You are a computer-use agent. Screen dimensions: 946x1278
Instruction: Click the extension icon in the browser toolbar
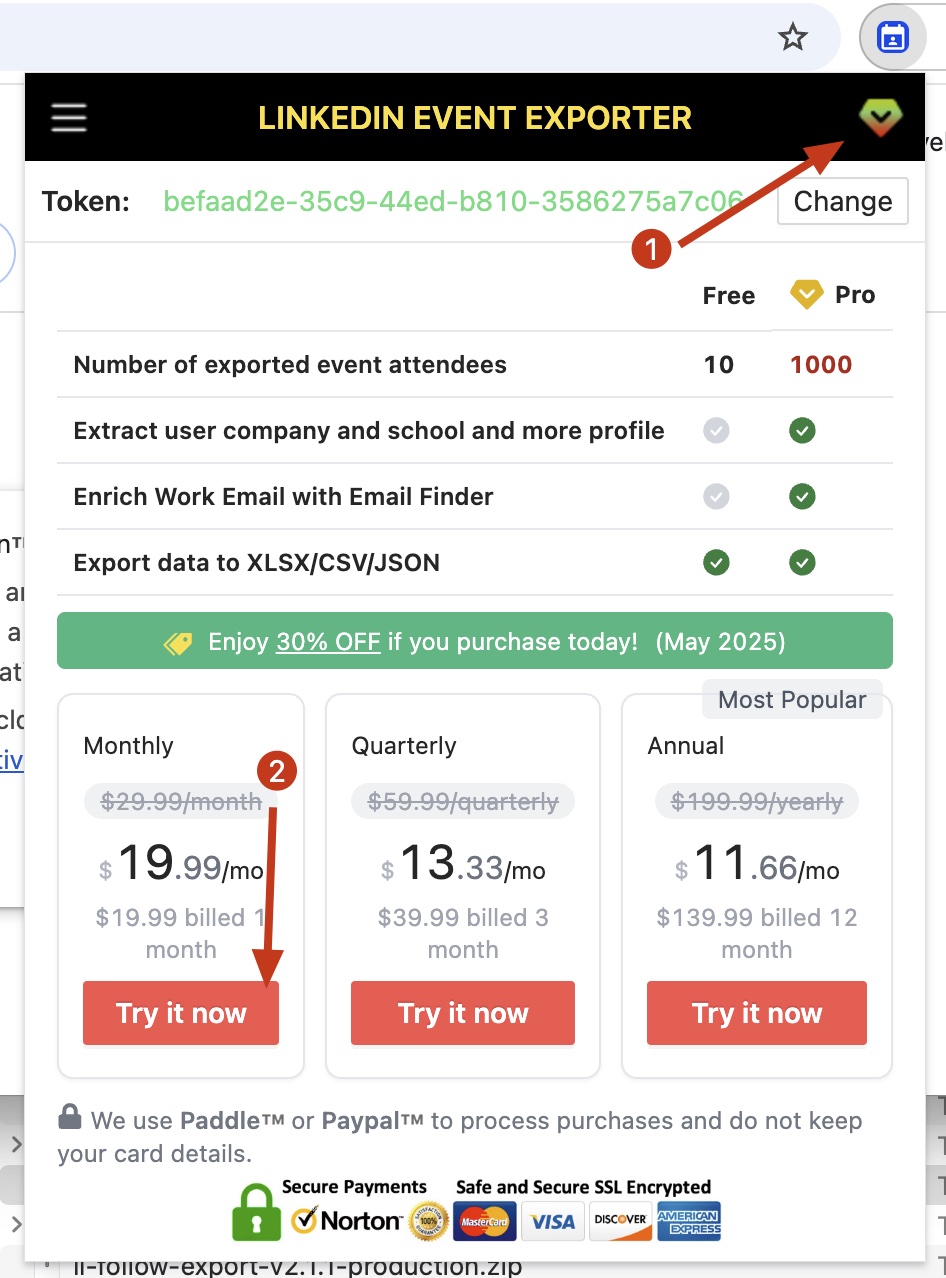tap(891, 36)
